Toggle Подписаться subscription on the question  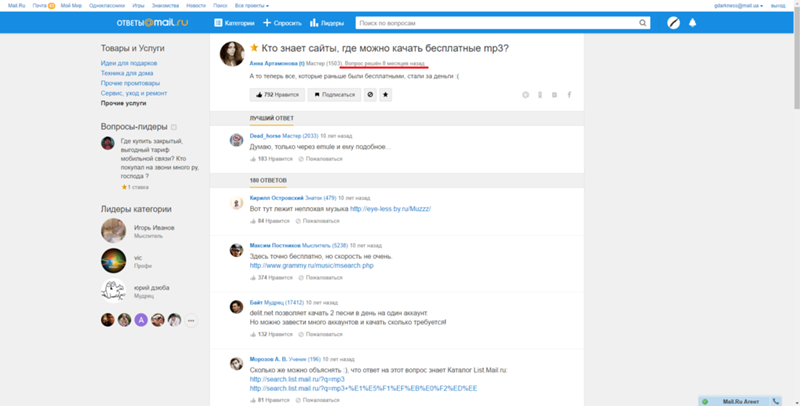point(333,95)
